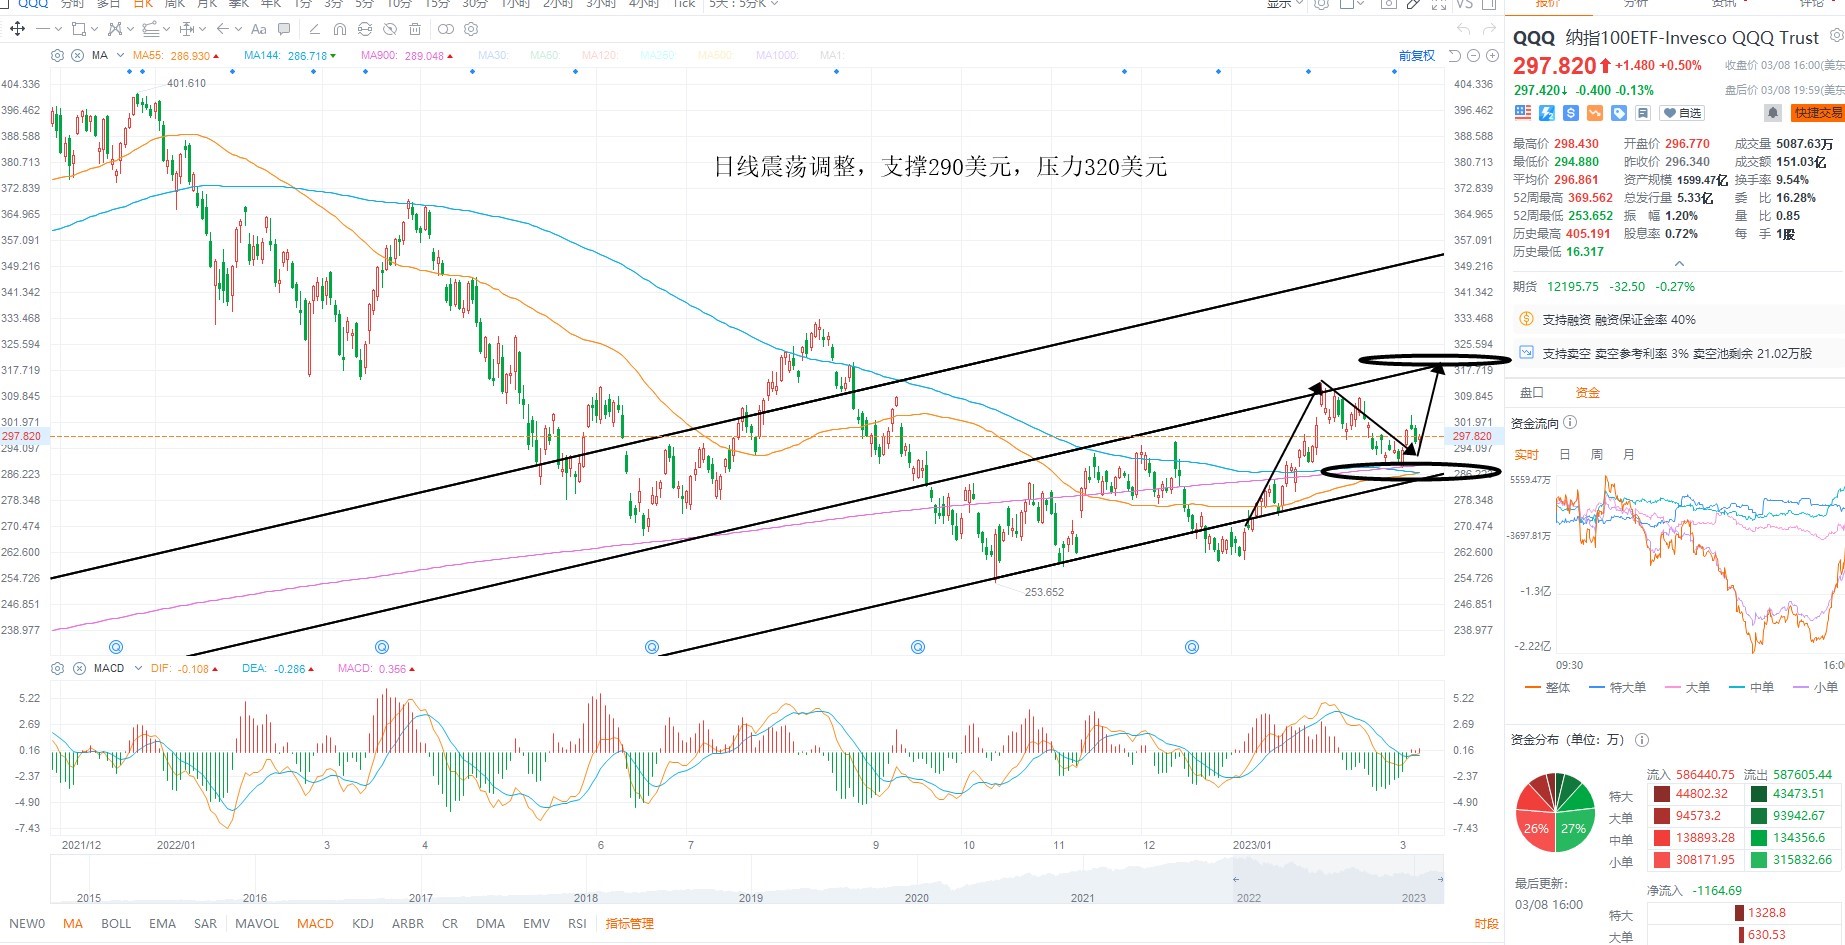Expand the line tool dropdown arrow
This screenshot has width=1845, height=945.
pos(58,29)
